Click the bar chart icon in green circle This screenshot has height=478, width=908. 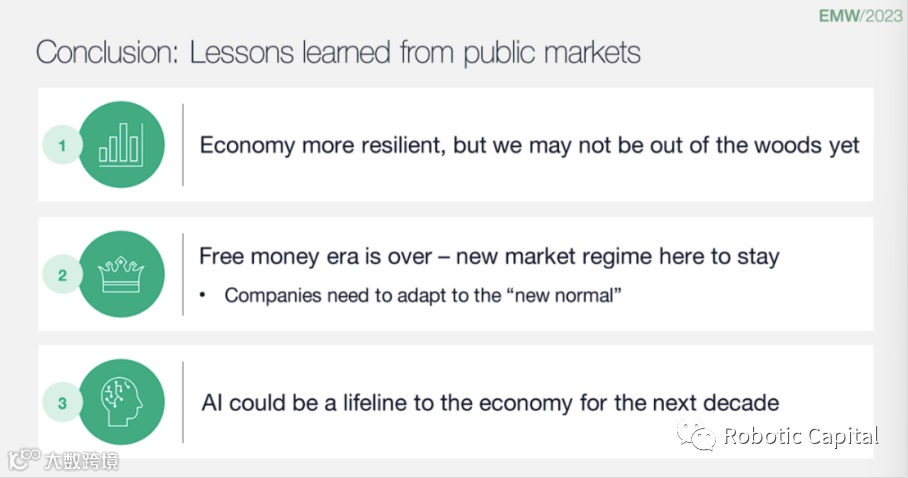coord(120,145)
